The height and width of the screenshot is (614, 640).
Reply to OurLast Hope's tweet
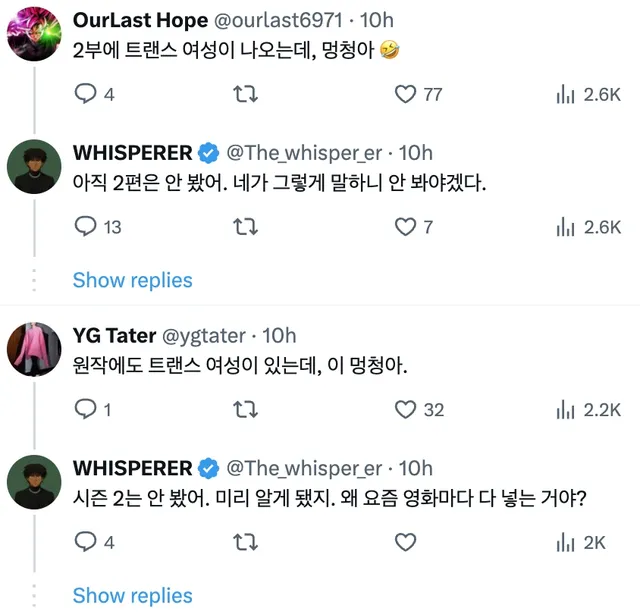(x=87, y=95)
